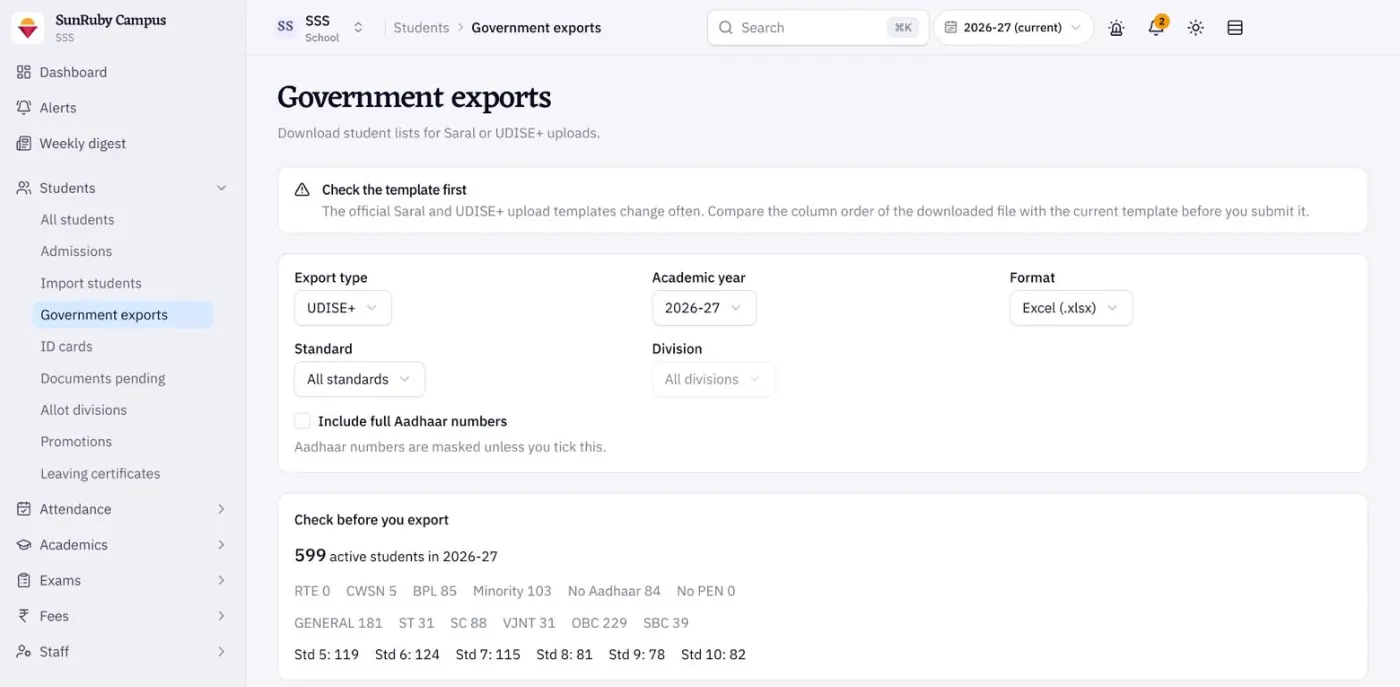Open the SSS school switcher chevrons

click(x=358, y=28)
